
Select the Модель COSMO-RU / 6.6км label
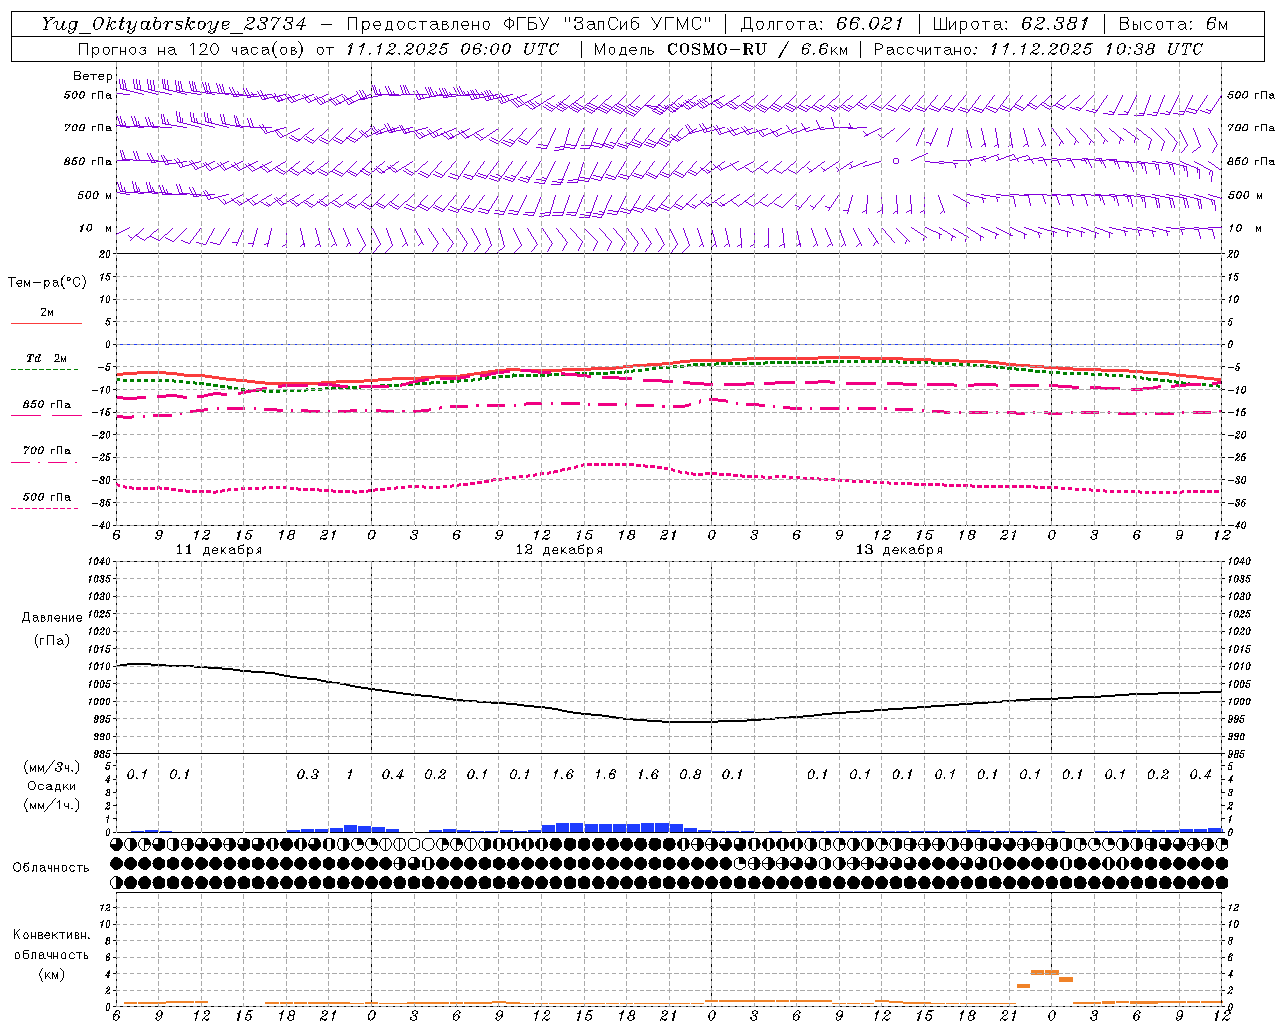click(720, 49)
